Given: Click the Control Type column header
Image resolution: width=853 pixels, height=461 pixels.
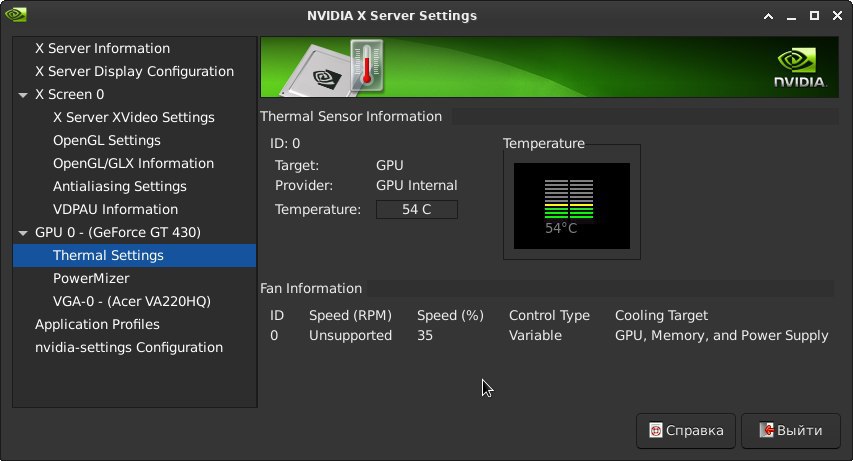Looking at the screenshot, I should tap(549, 316).
